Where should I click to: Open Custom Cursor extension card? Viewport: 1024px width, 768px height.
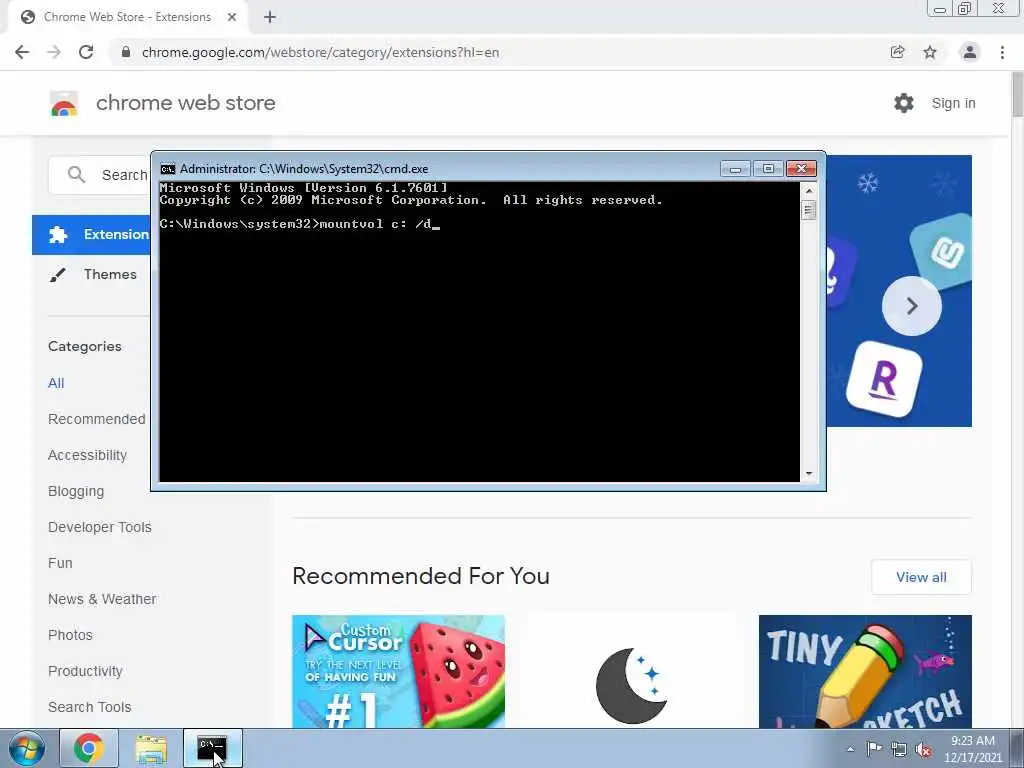click(398, 671)
